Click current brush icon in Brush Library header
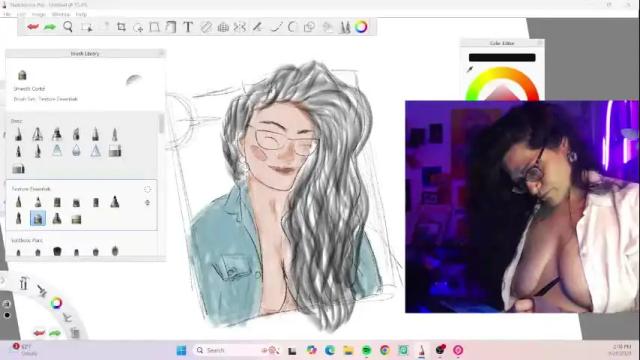Viewport: 640px width, 360px height. [22, 75]
